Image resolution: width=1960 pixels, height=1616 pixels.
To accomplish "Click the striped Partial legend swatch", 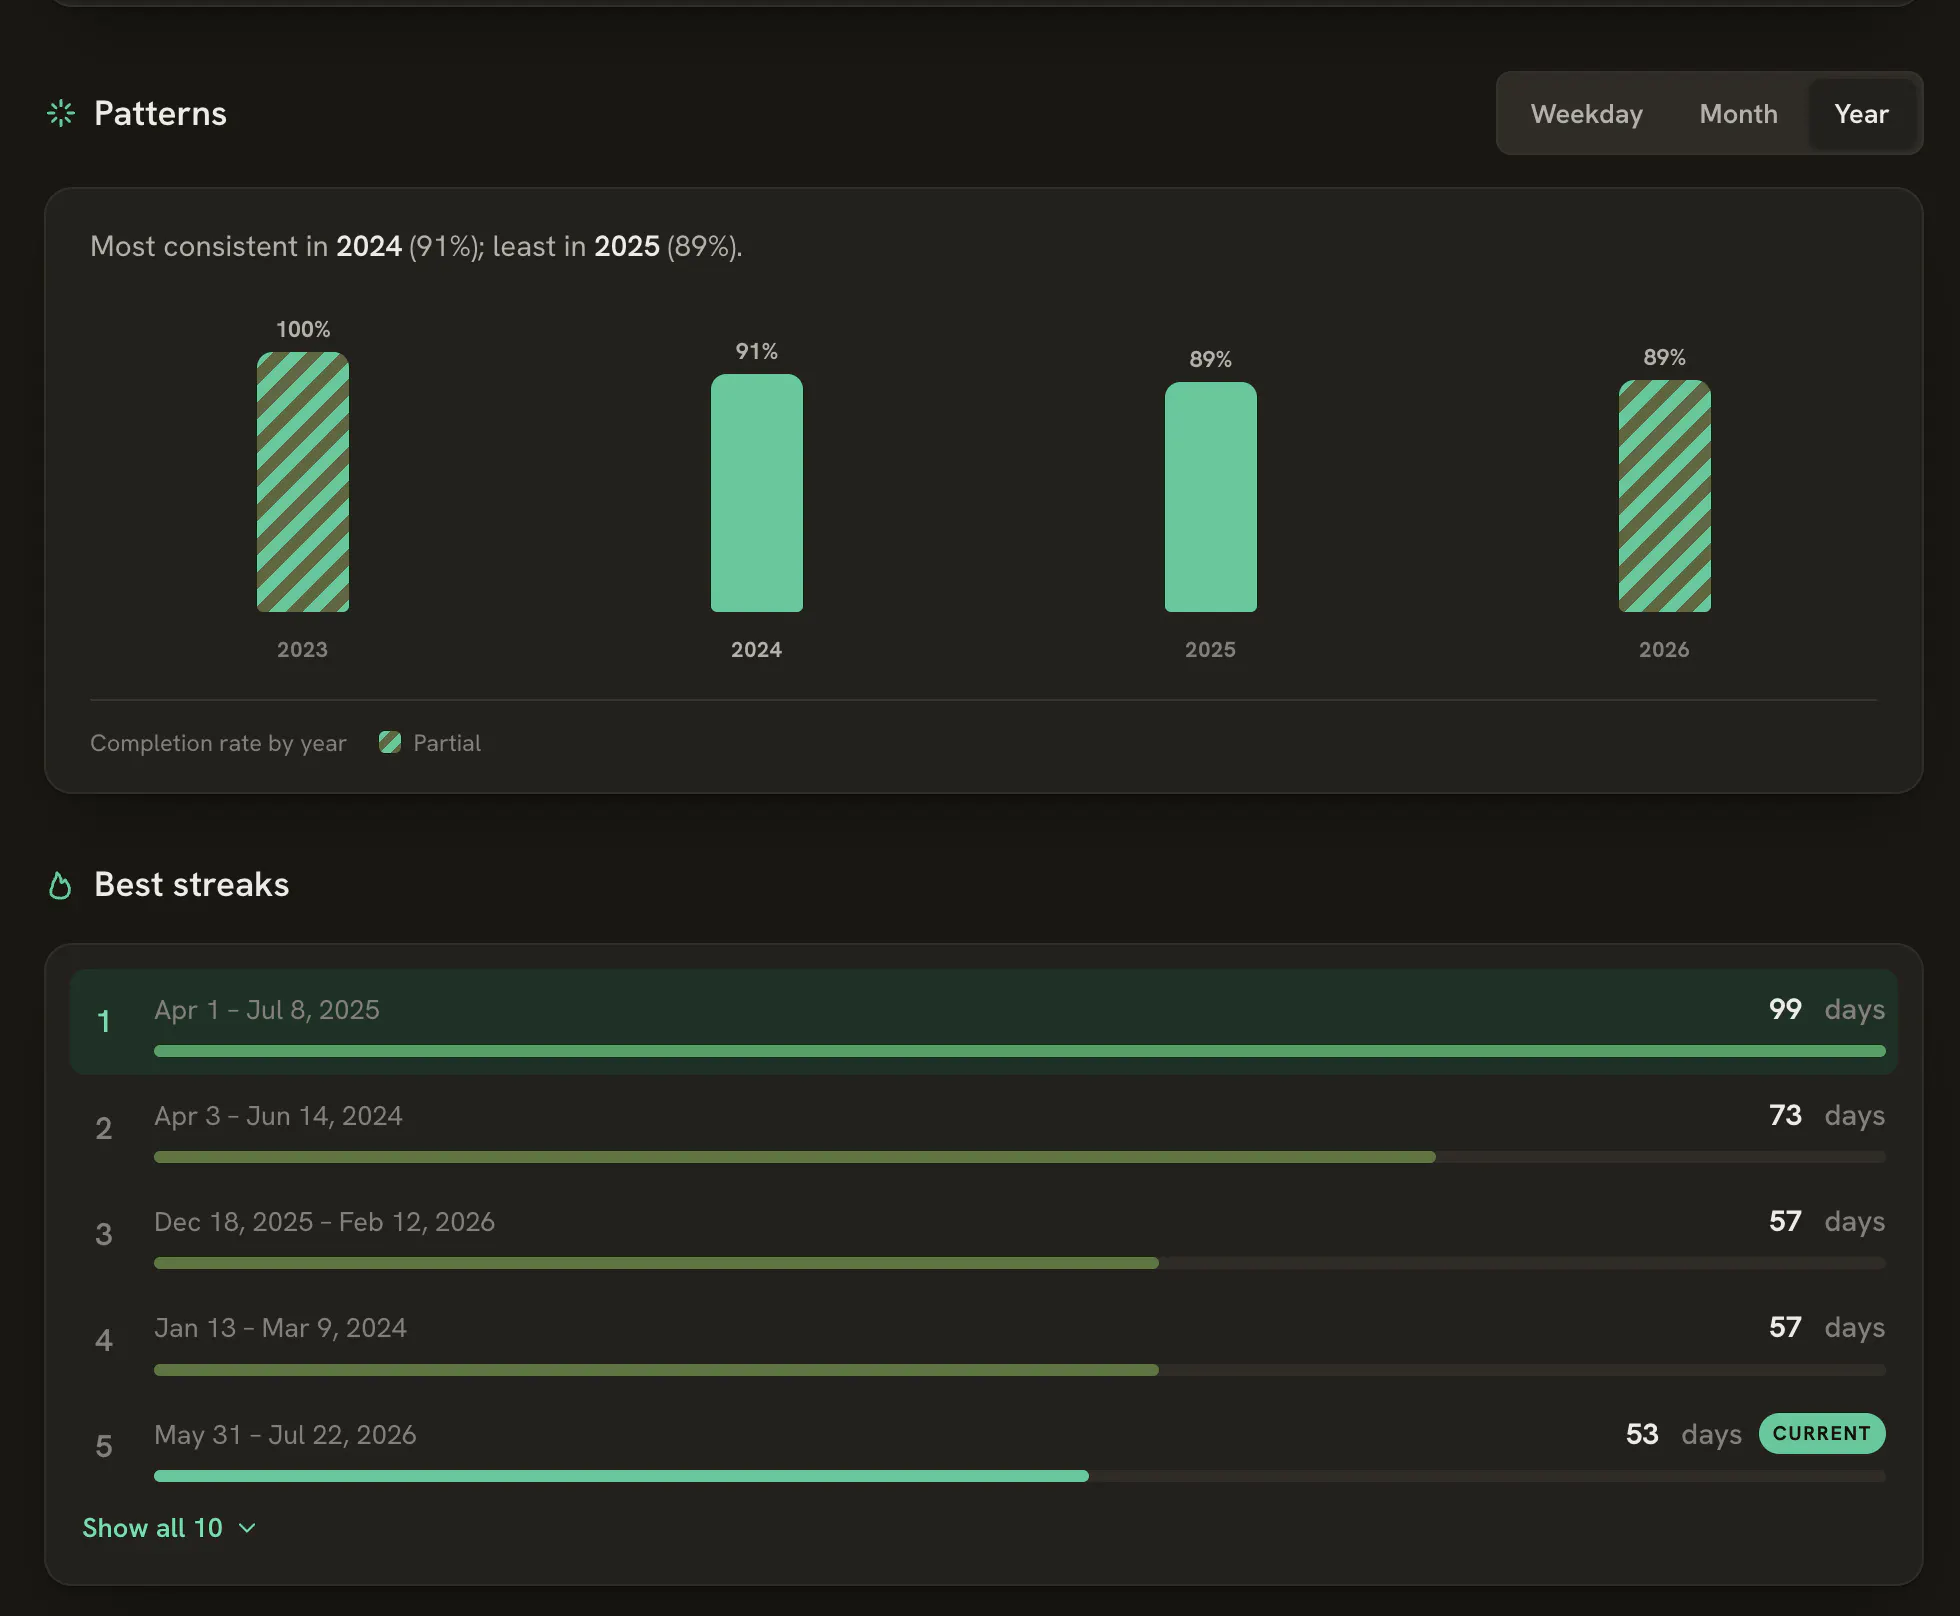I will [x=390, y=742].
